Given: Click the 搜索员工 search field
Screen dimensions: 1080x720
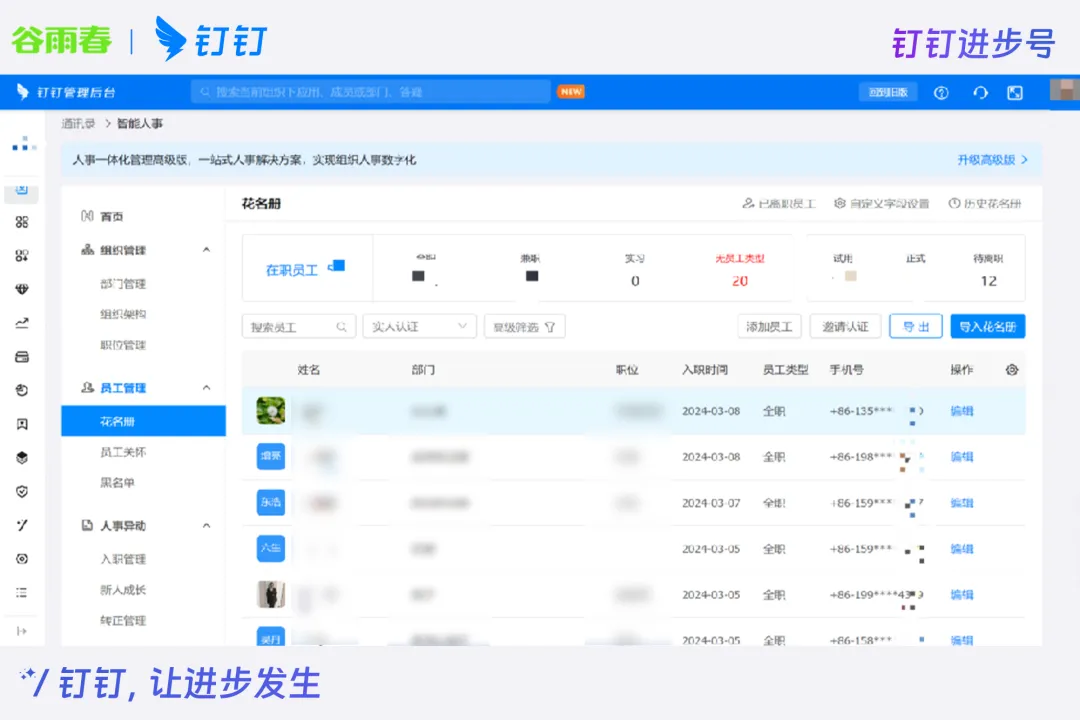Looking at the screenshot, I should click(x=299, y=327).
